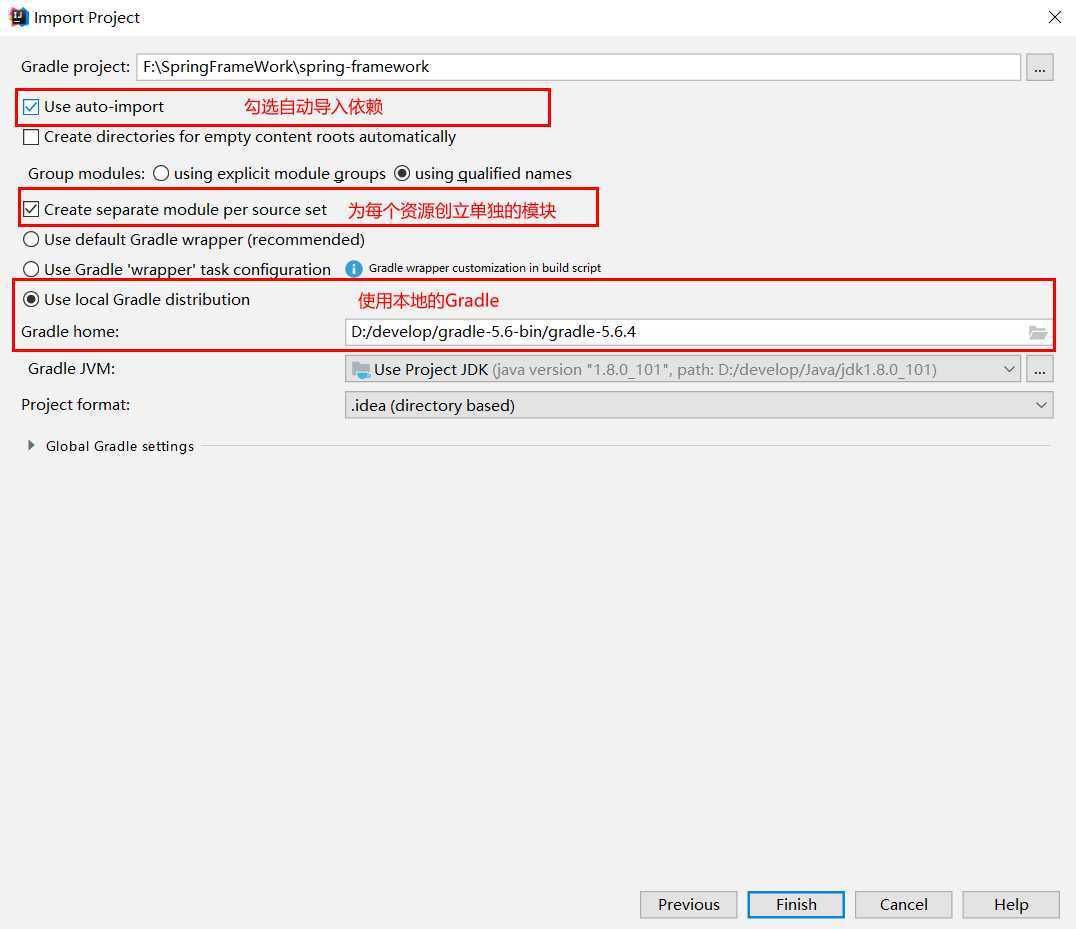Click the IntelliJ IDEA icon in the title bar
Image resolution: width=1076 pixels, height=929 pixels.
[19, 16]
